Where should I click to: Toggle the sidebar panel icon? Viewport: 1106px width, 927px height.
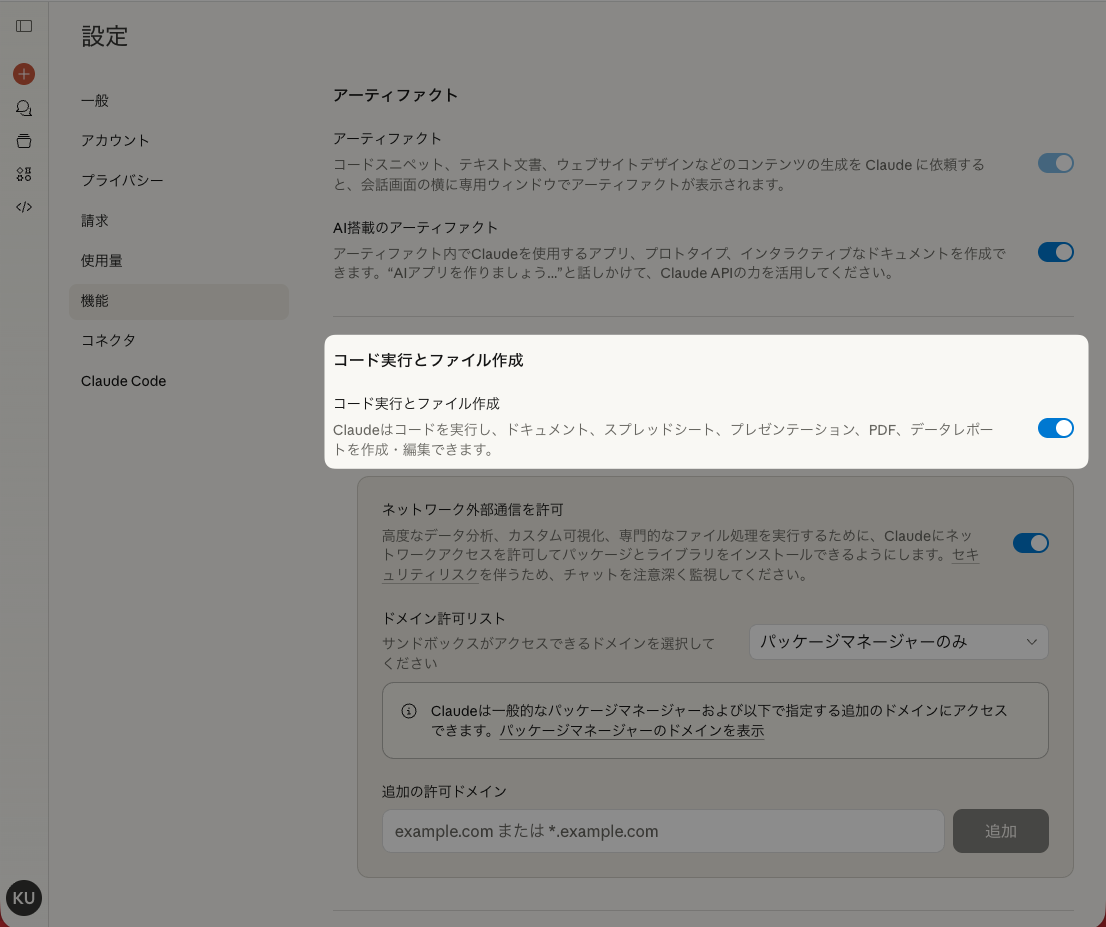[24, 26]
